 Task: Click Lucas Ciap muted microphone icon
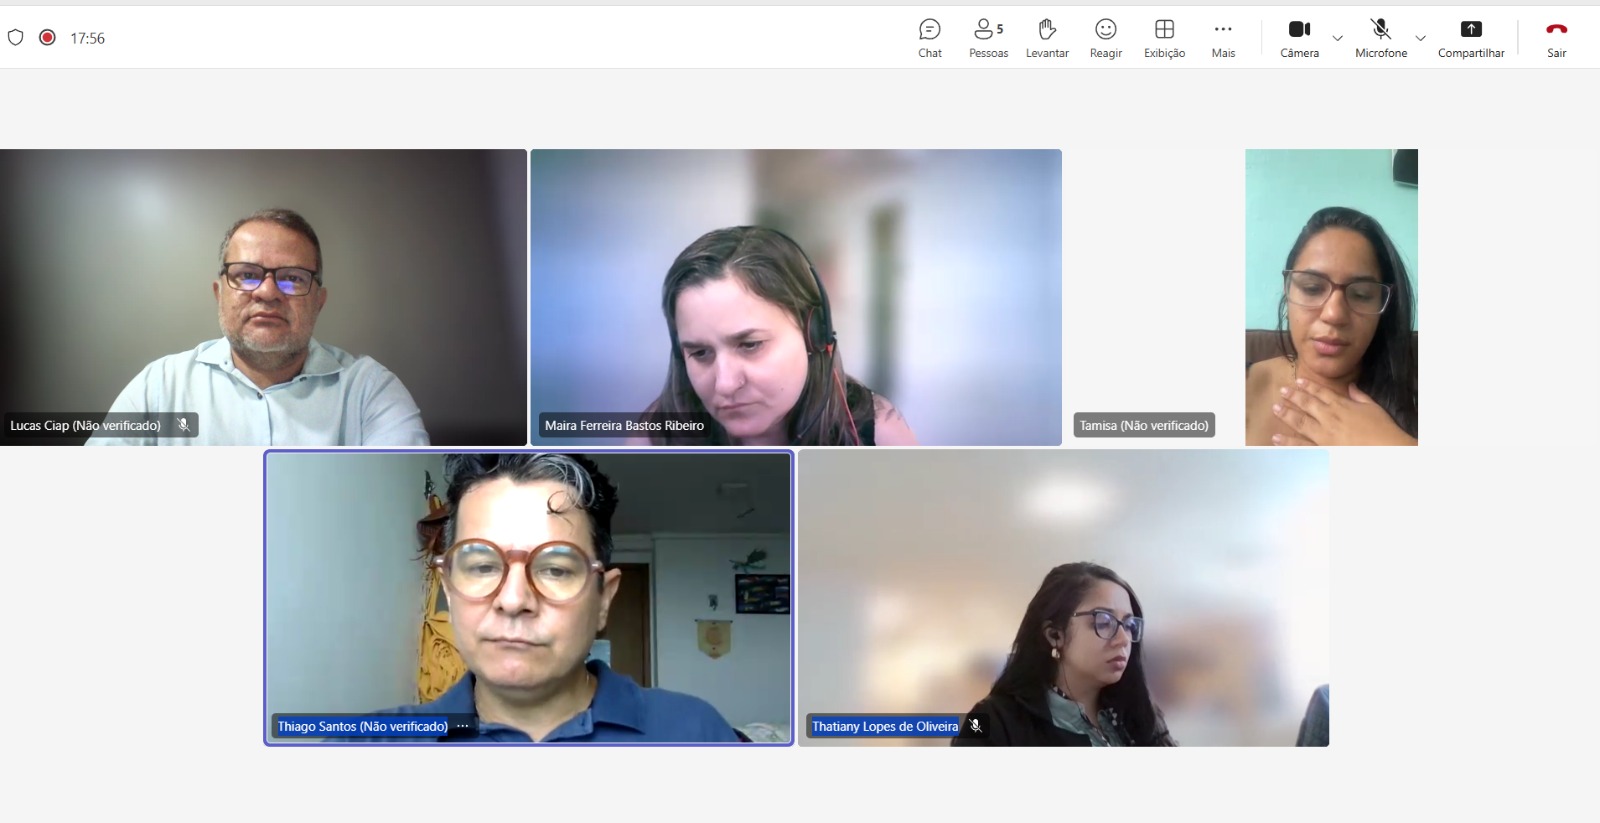tap(183, 425)
